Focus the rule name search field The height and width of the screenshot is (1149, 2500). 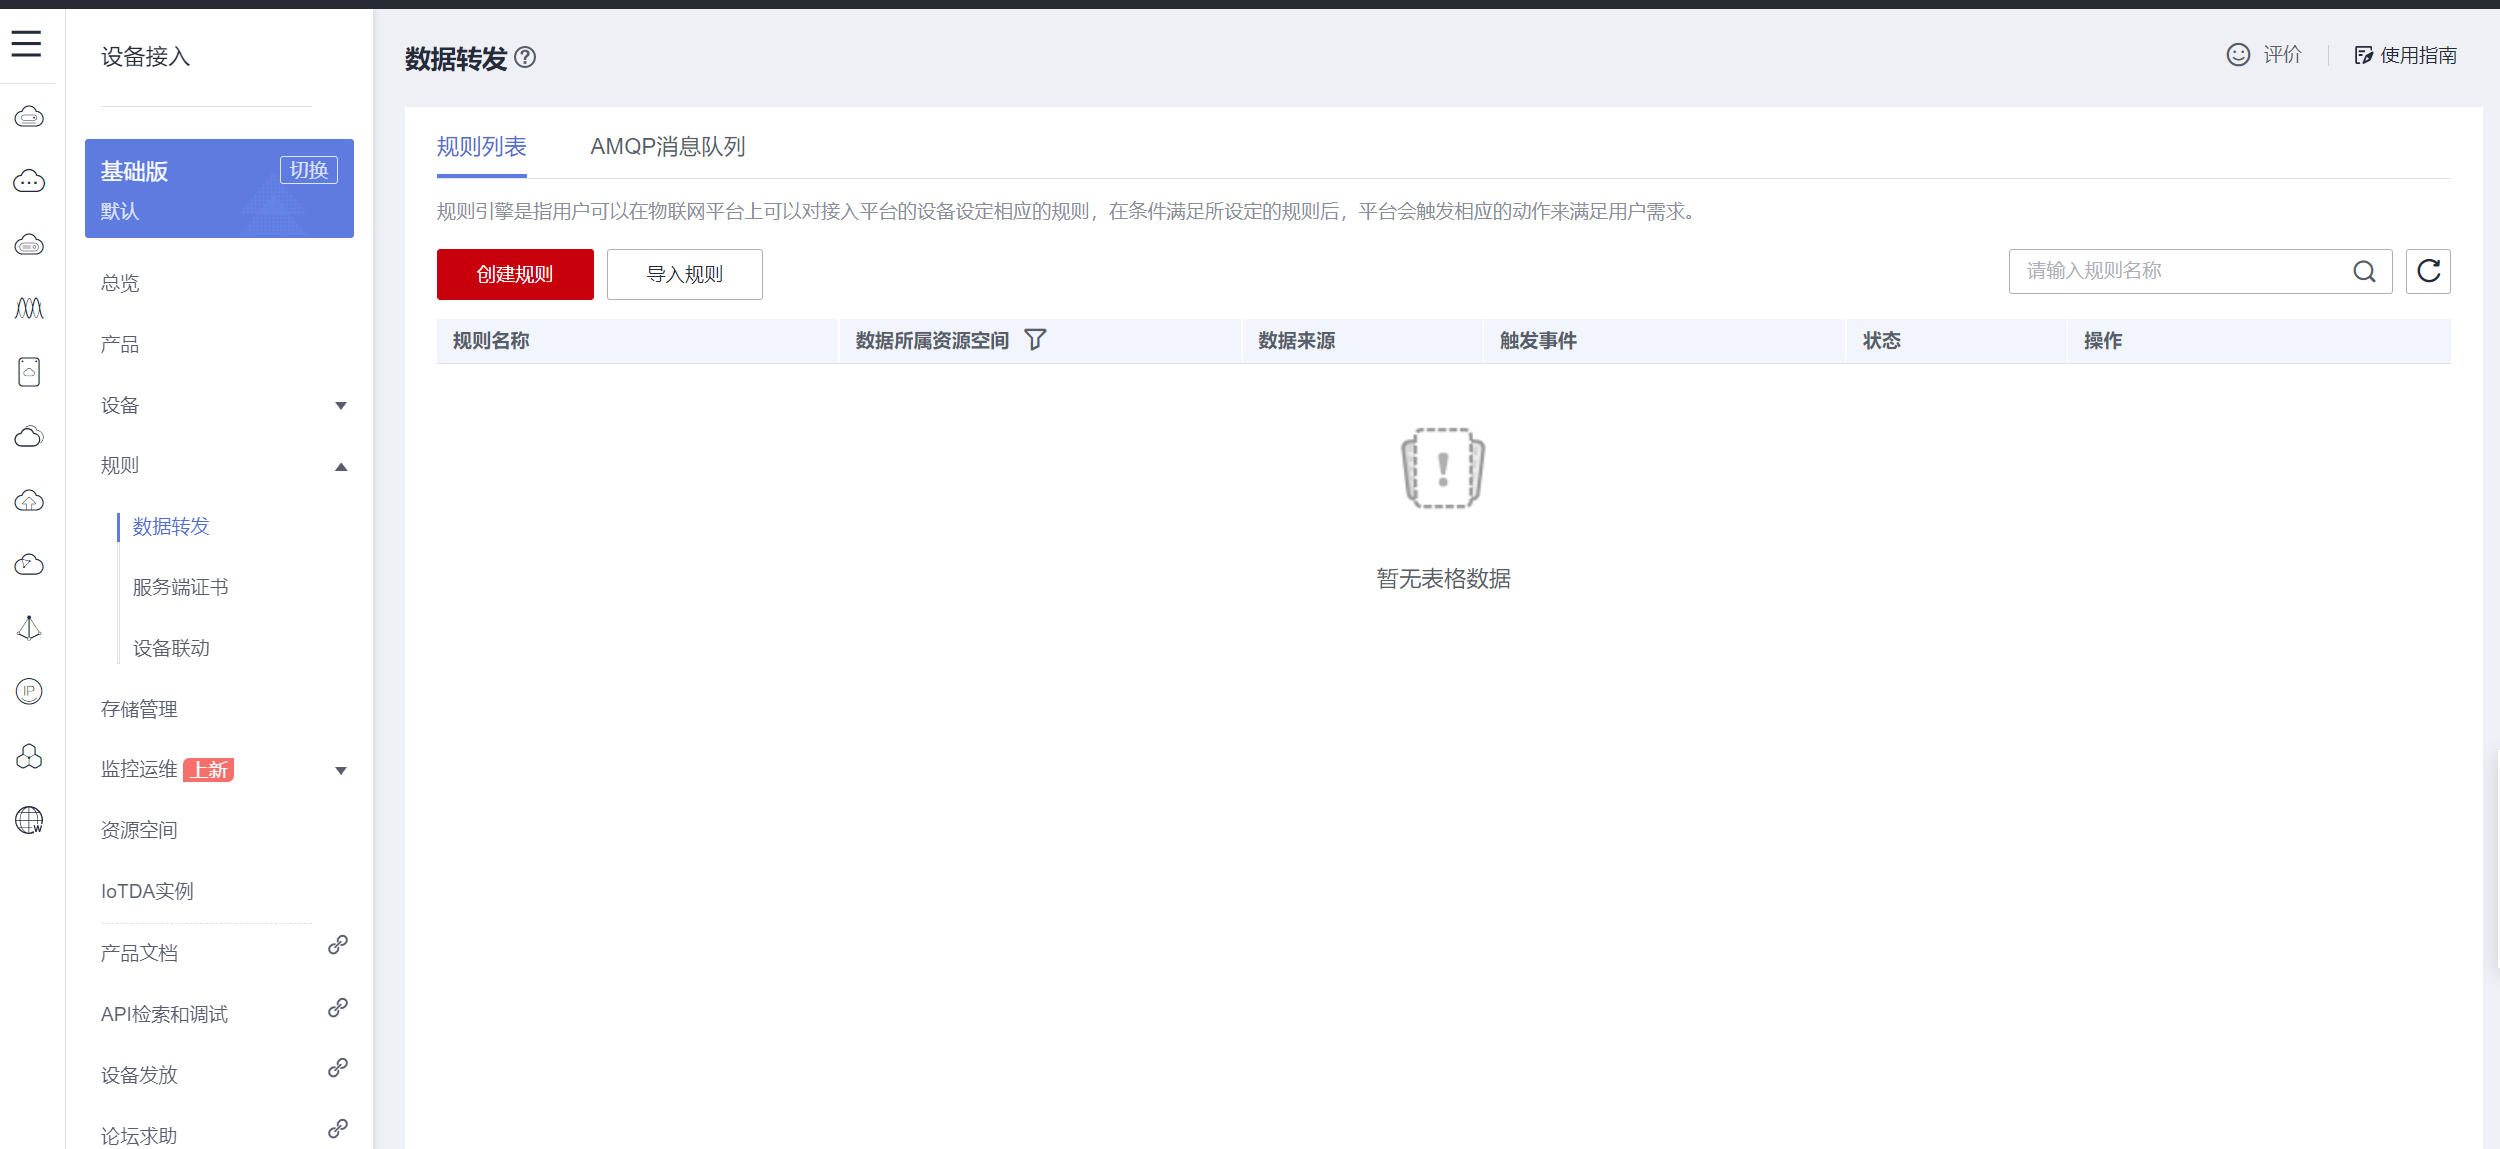[x=2180, y=271]
